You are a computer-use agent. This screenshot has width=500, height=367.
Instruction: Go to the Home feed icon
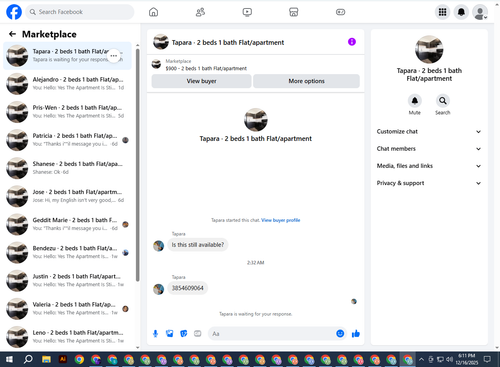pos(153,12)
